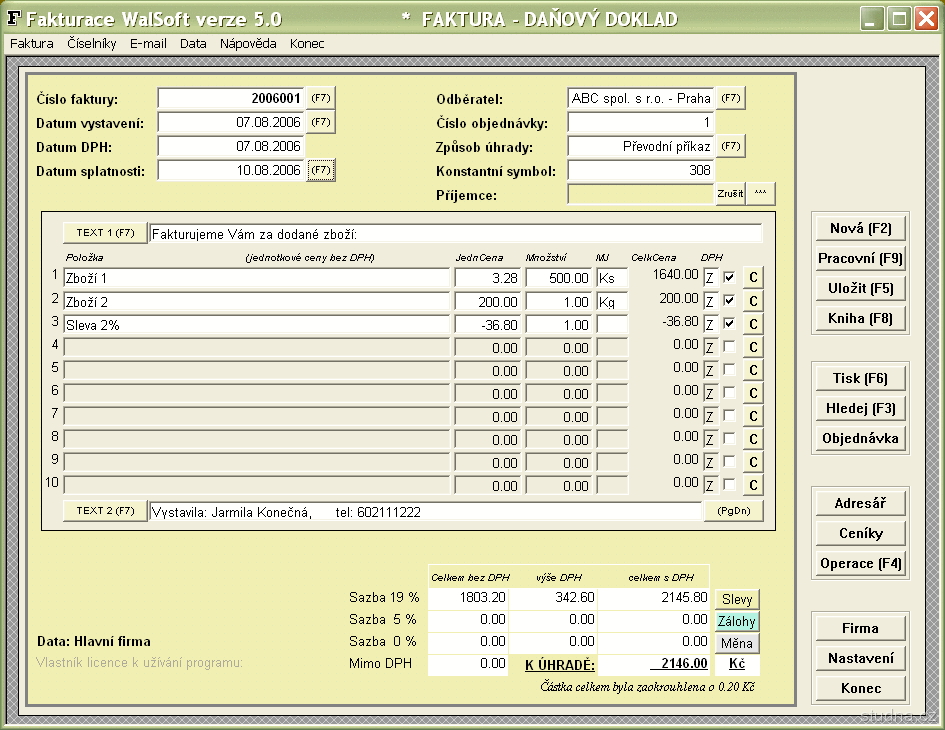Open F7 selector for Způsob úhrady
Viewport: 945px width, 730px height.
click(x=731, y=146)
